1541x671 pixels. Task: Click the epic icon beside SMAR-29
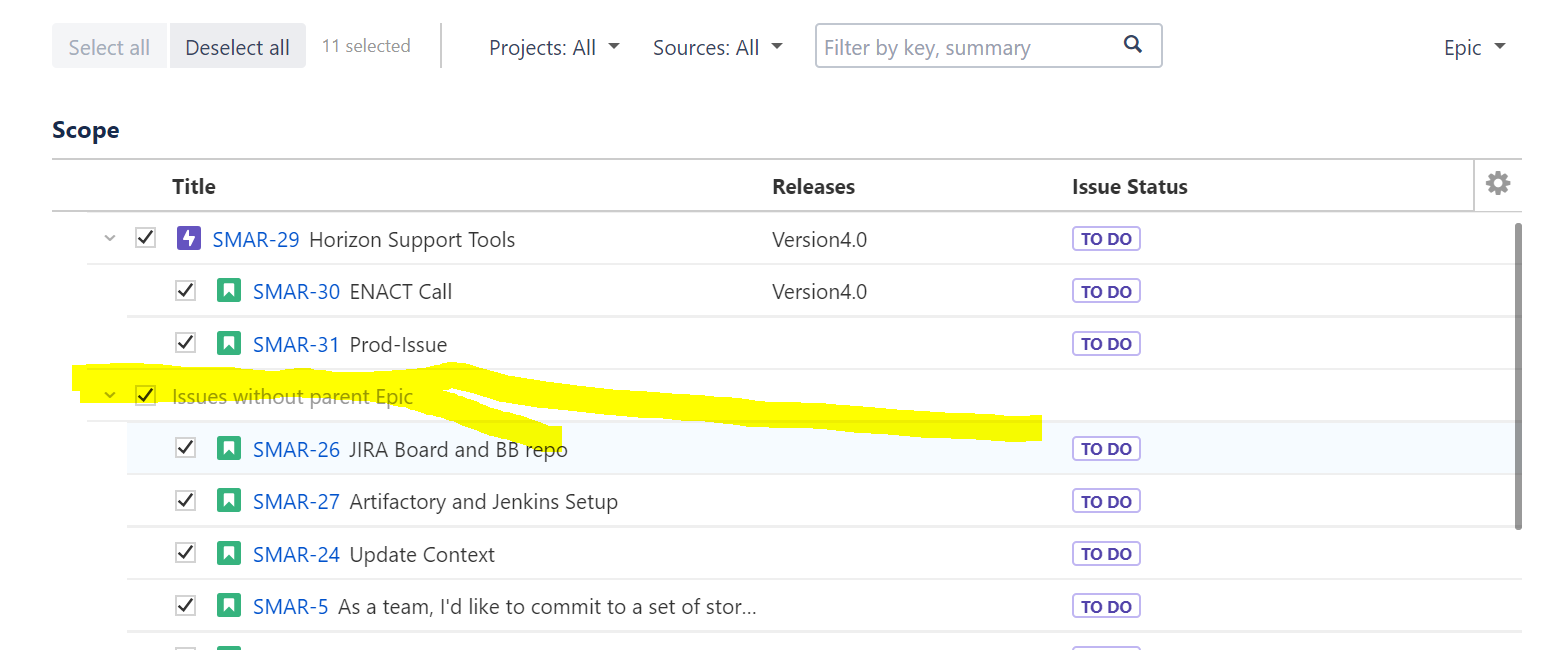click(189, 238)
